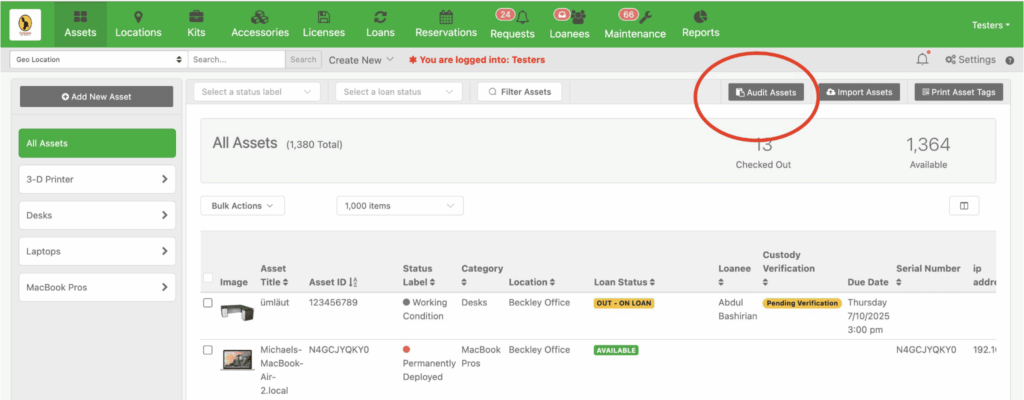Screen dimensions: 1024x400
Task: Expand the Laptops category
Action: [x=98, y=251]
